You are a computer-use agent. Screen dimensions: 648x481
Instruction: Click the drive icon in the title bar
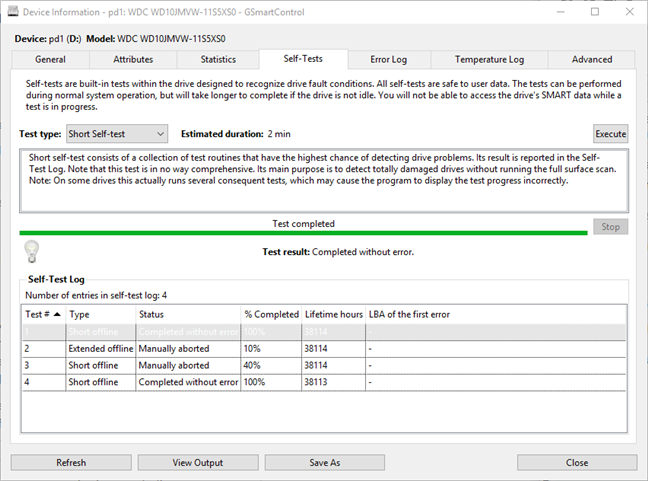click(13, 11)
